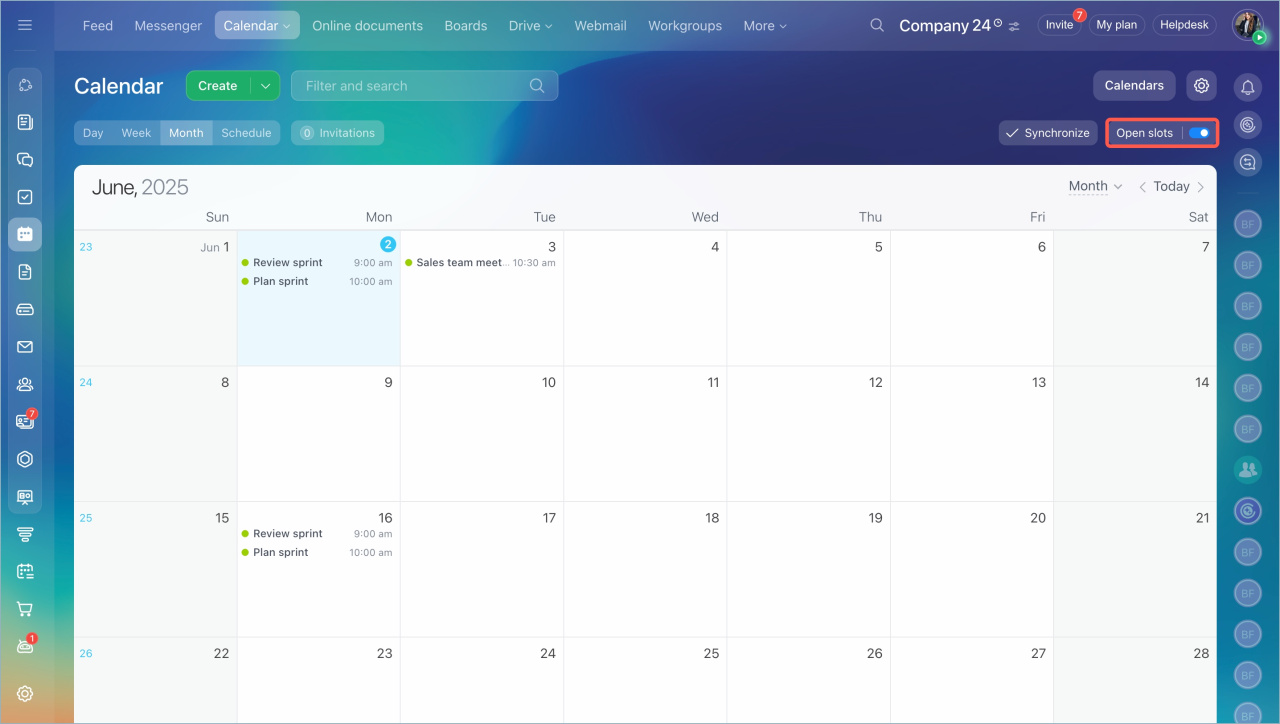Click the clock icon next to Company 24
The image size is (1280, 724).
coord(997,22)
